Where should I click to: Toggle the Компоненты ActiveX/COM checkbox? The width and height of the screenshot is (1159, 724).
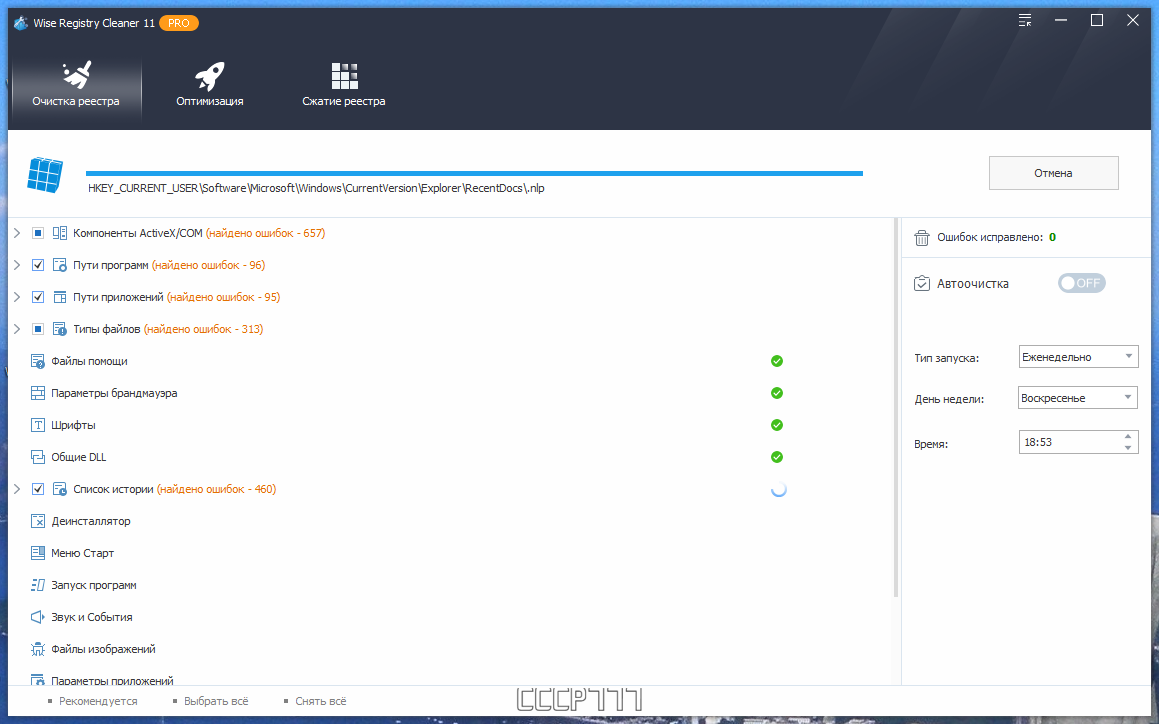38,233
